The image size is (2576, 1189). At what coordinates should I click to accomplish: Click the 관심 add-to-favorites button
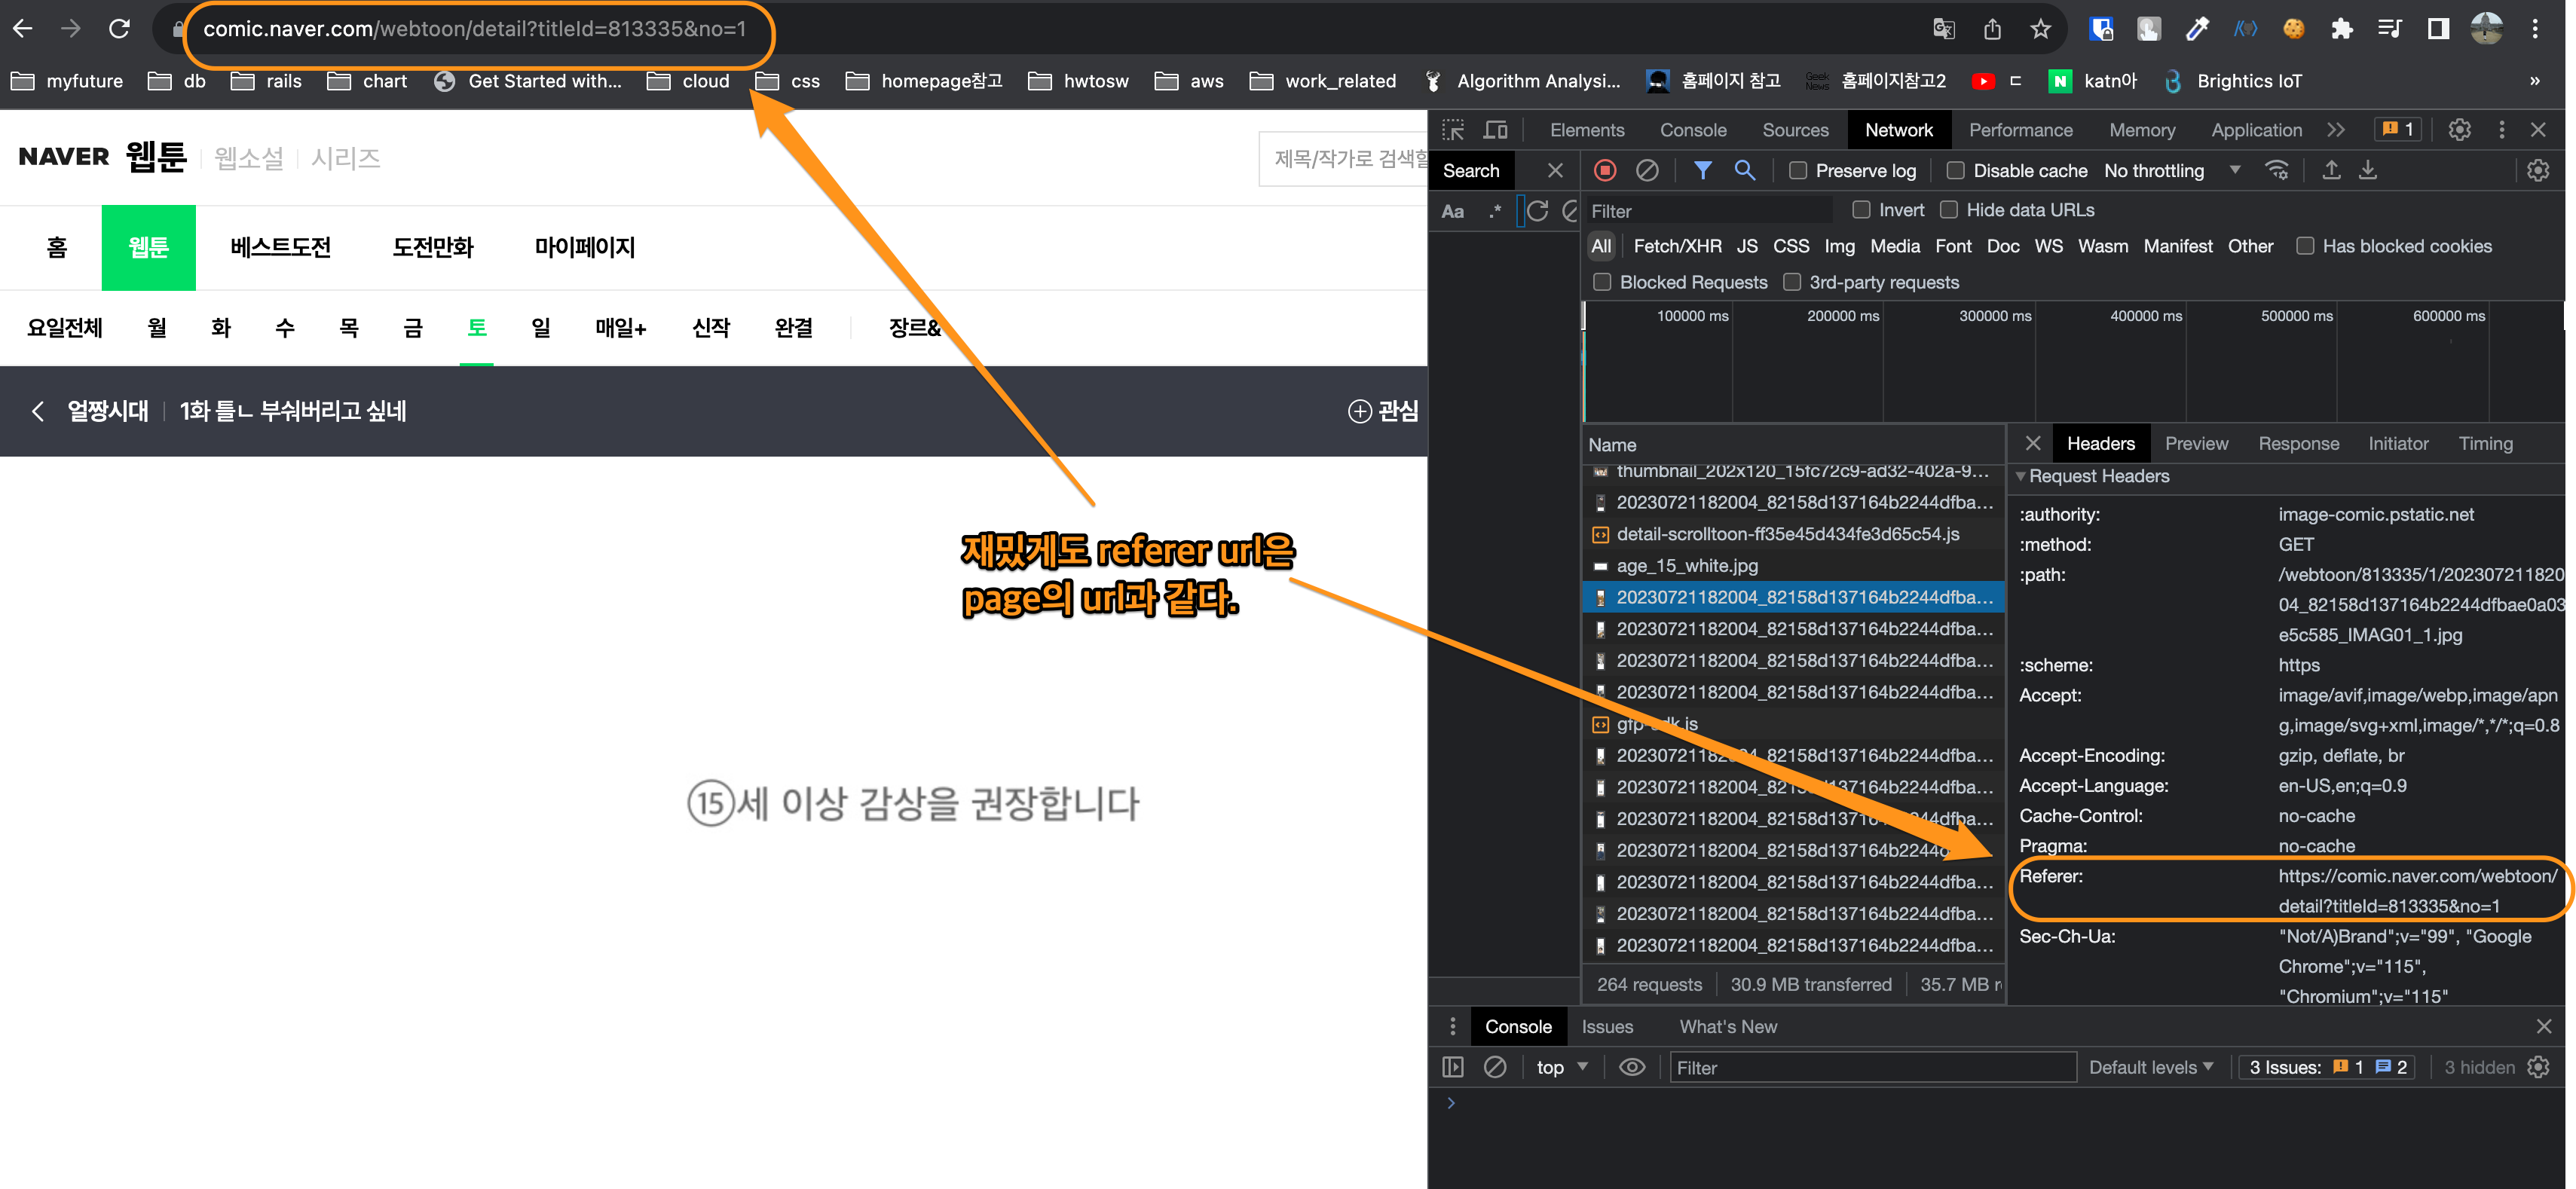[x=1383, y=411]
